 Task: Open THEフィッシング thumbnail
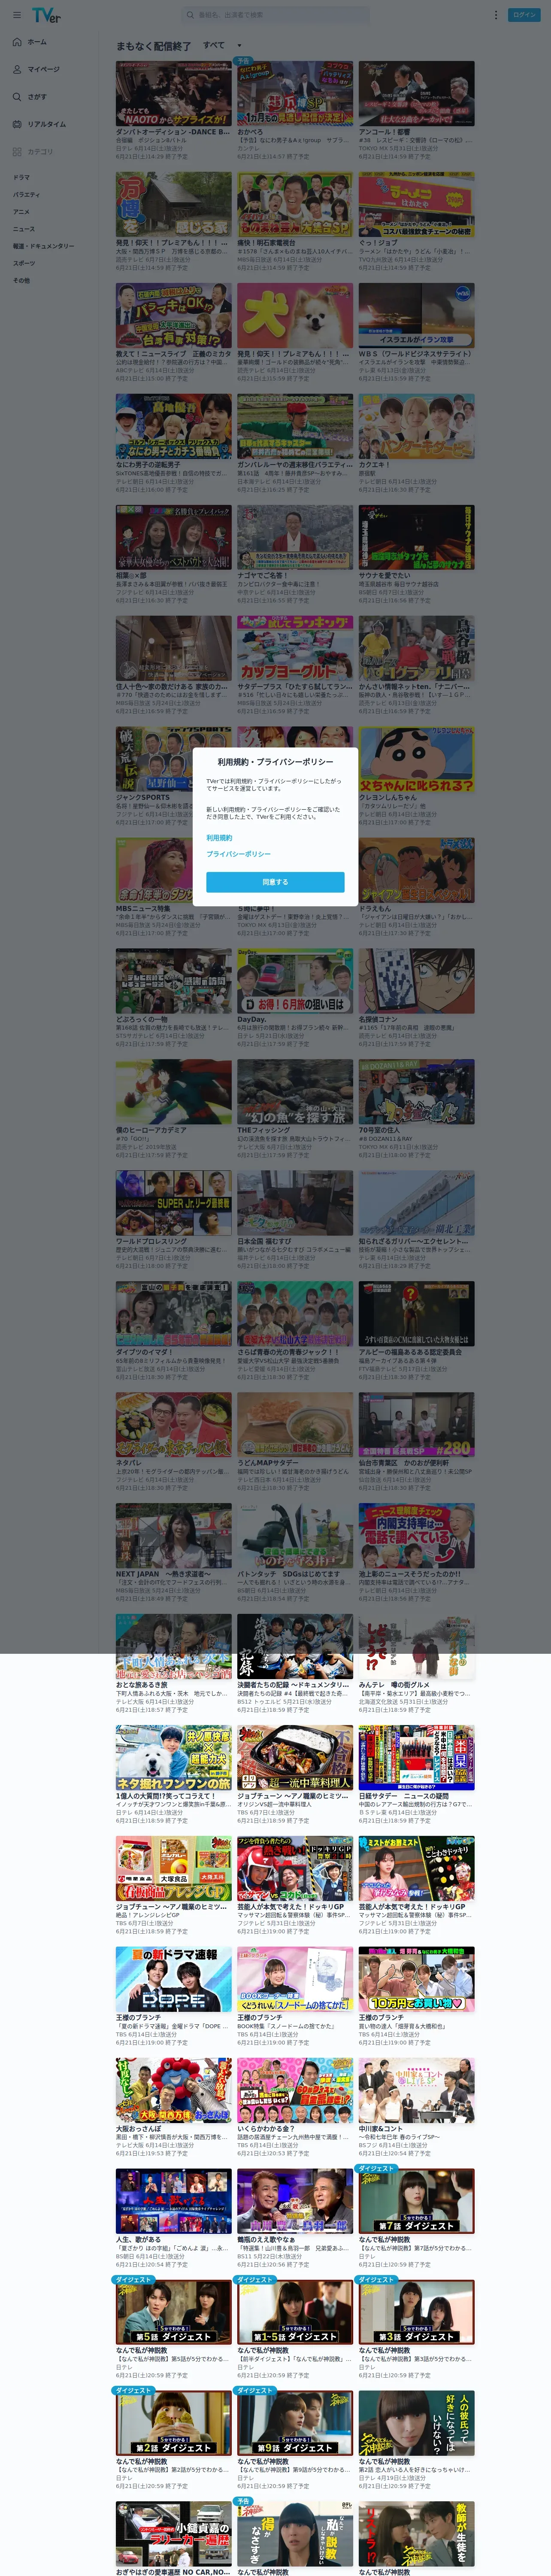(x=295, y=1092)
